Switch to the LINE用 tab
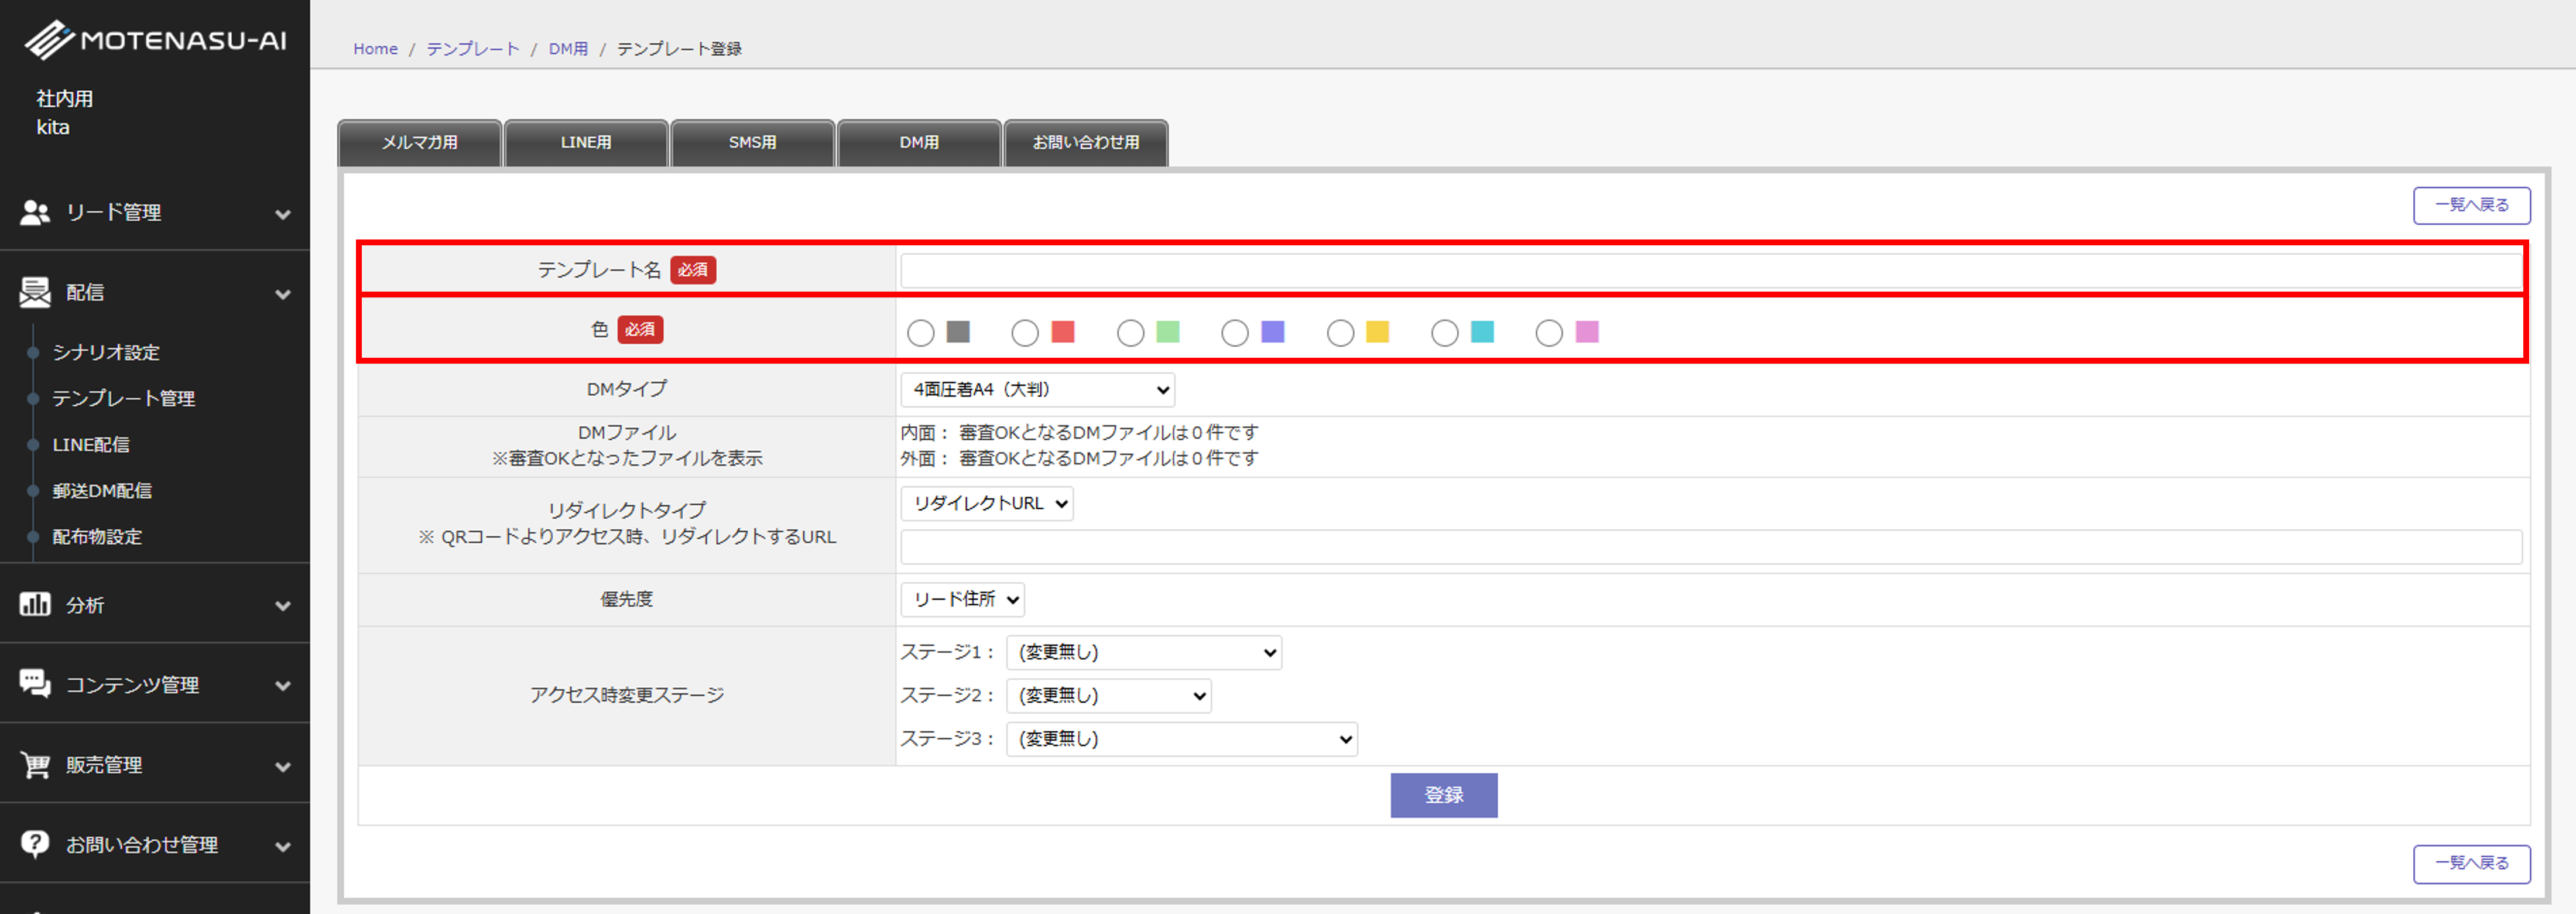 click(x=586, y=143)
